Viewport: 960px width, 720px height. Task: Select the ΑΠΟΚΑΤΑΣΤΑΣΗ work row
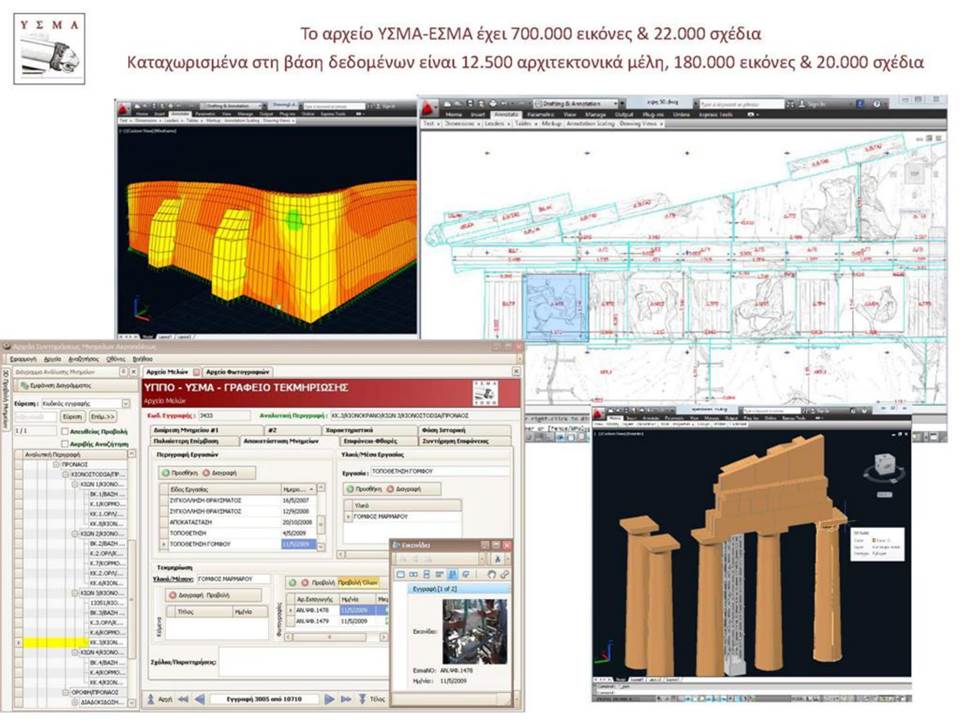click(x=238, y=522)
